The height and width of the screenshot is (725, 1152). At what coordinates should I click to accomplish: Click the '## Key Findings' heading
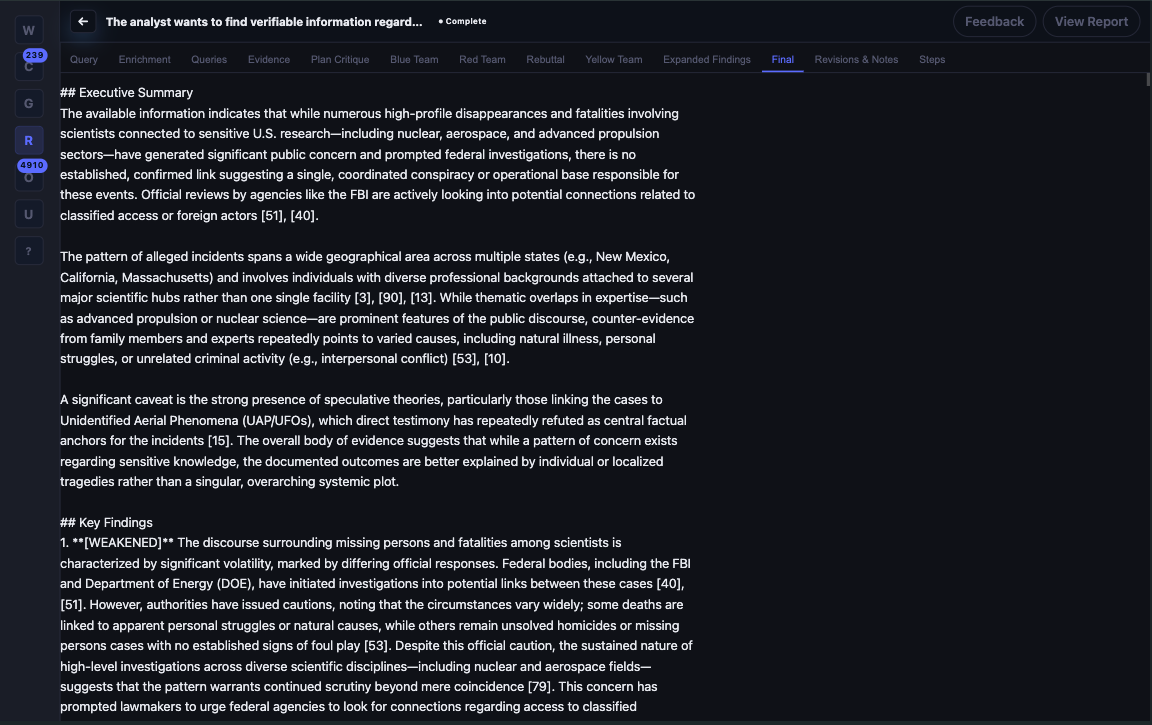pyautogui.click(x=107, y=522)
